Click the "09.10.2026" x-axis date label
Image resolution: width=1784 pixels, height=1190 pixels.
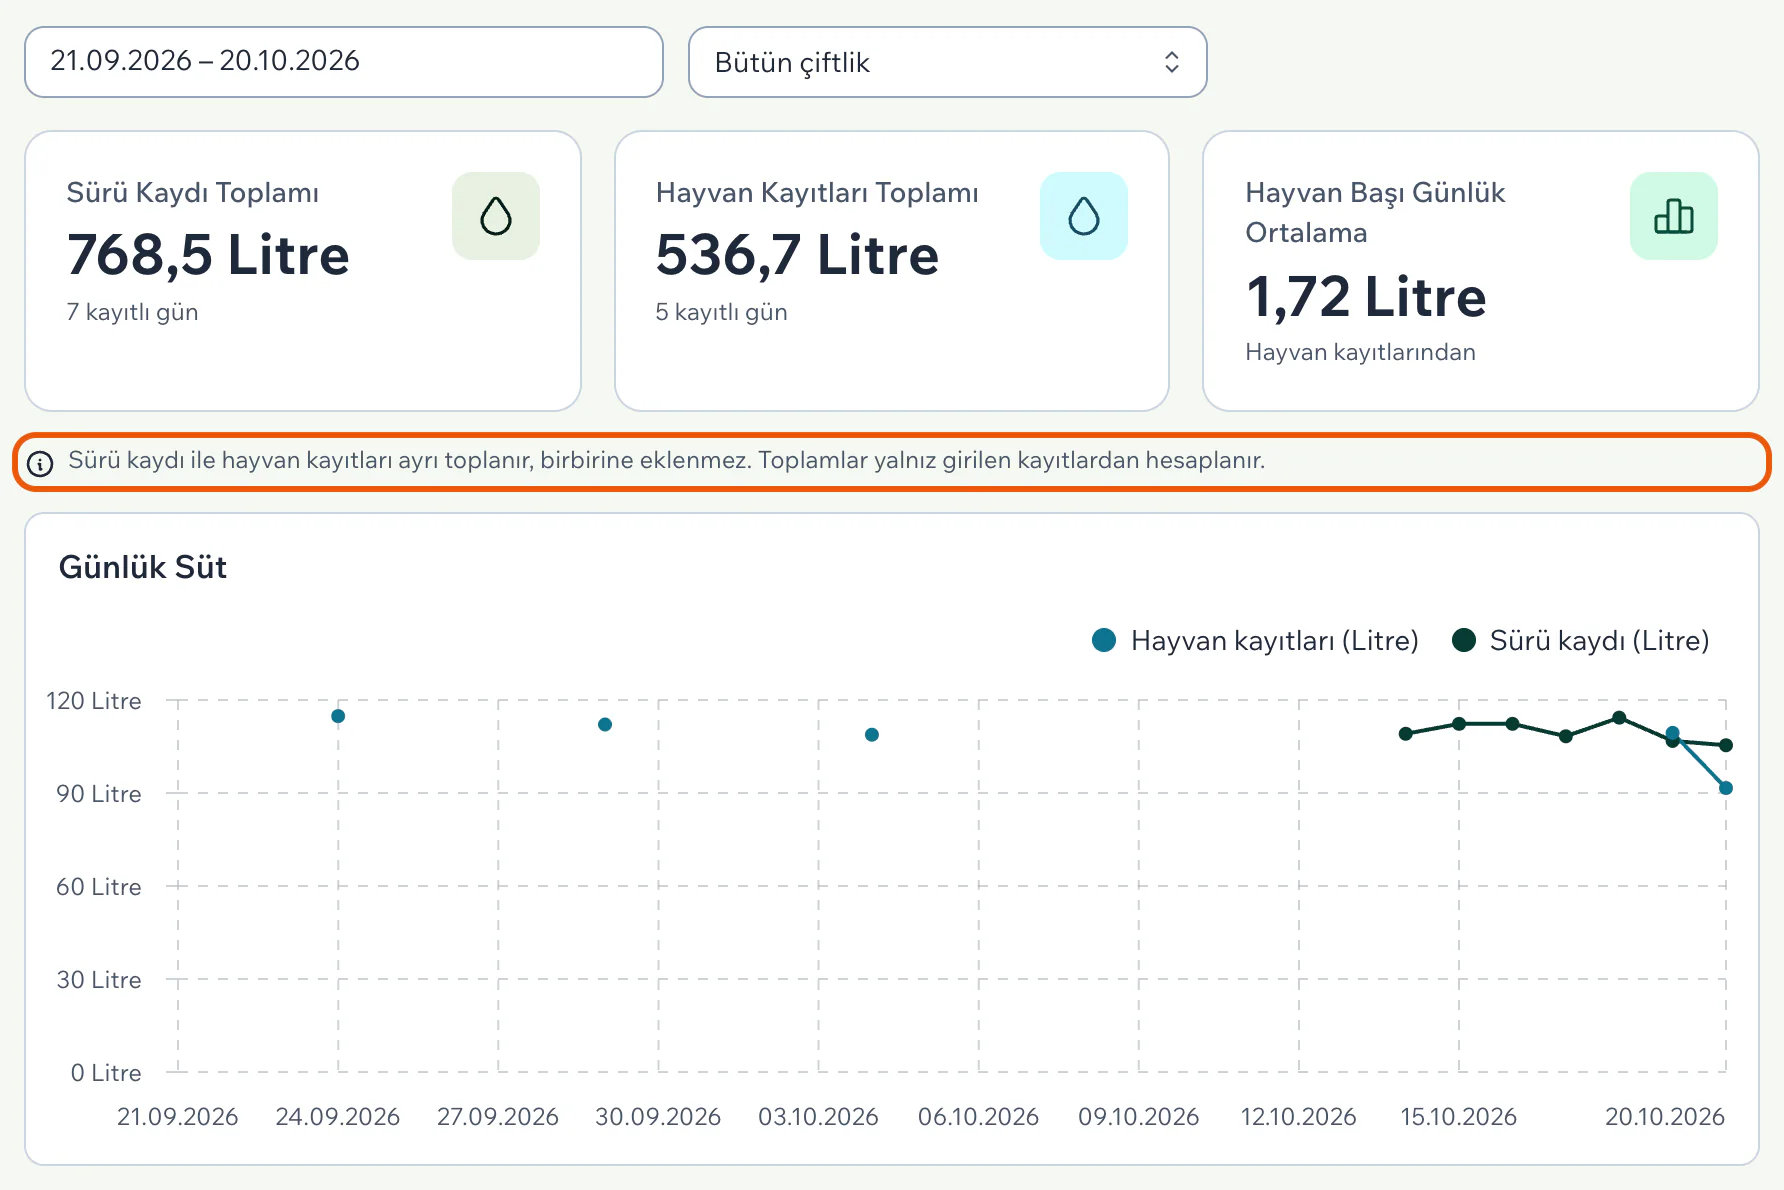click(1139, 1117)
